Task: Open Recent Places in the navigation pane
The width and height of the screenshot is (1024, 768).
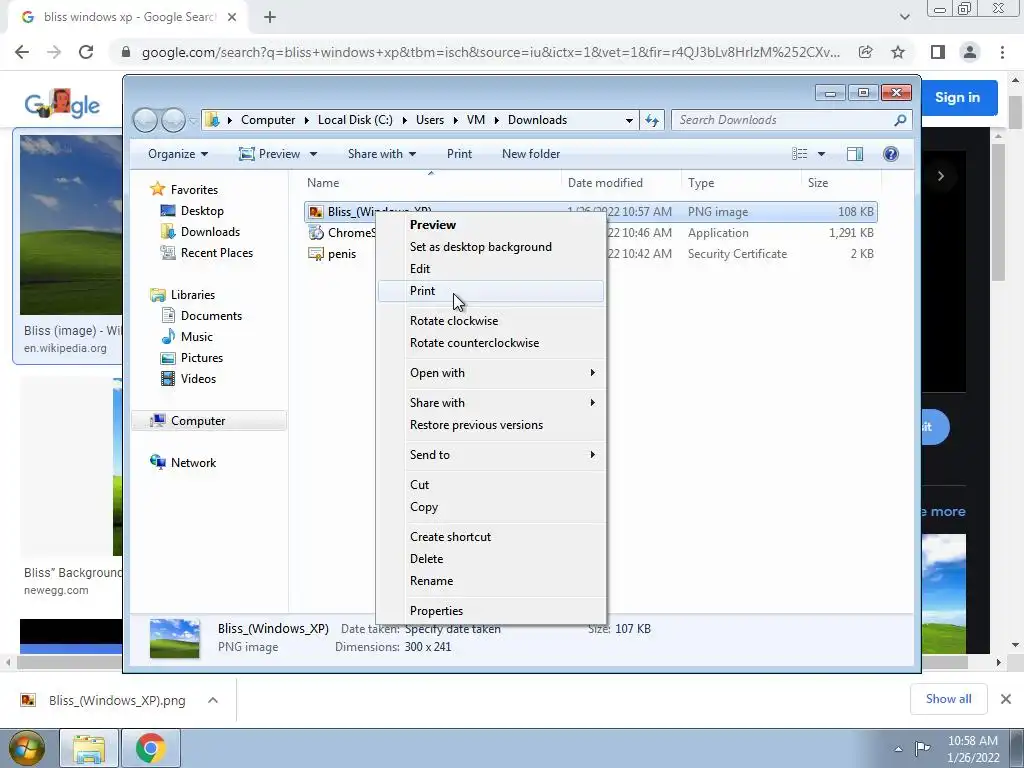Action: click(x=217, y=253)
